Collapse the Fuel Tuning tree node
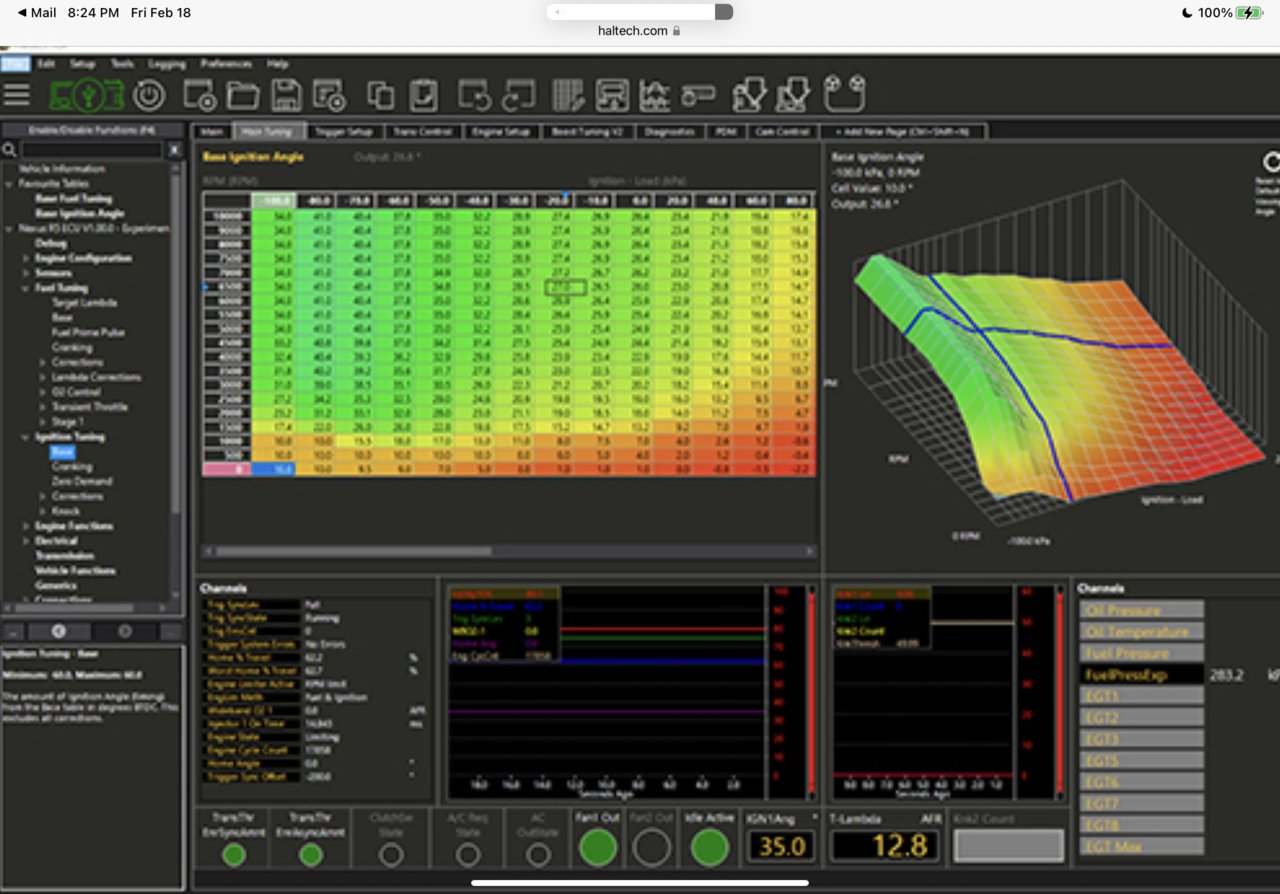This screenshot has width=1280, height=894. pos(26,288)
